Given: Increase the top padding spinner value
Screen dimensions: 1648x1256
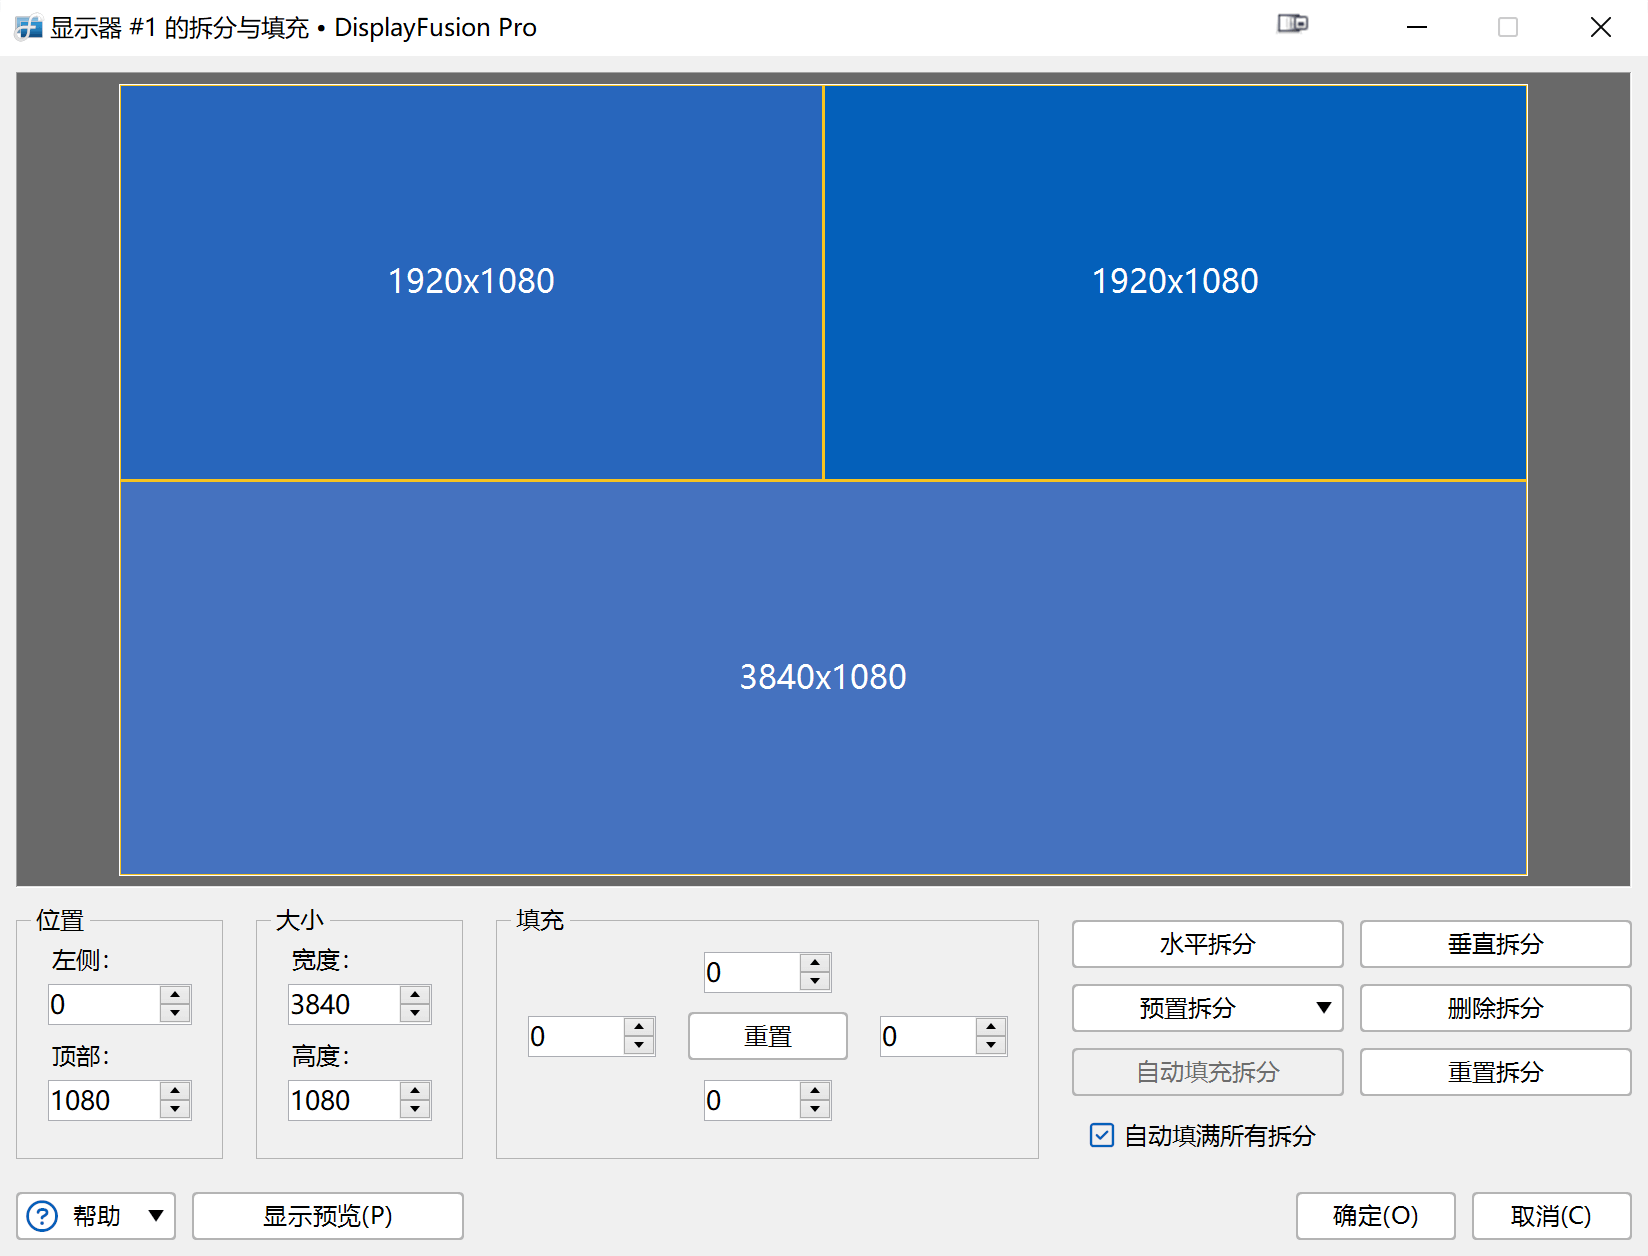Looking at the screenshot, I should click(x=816, y=963).
